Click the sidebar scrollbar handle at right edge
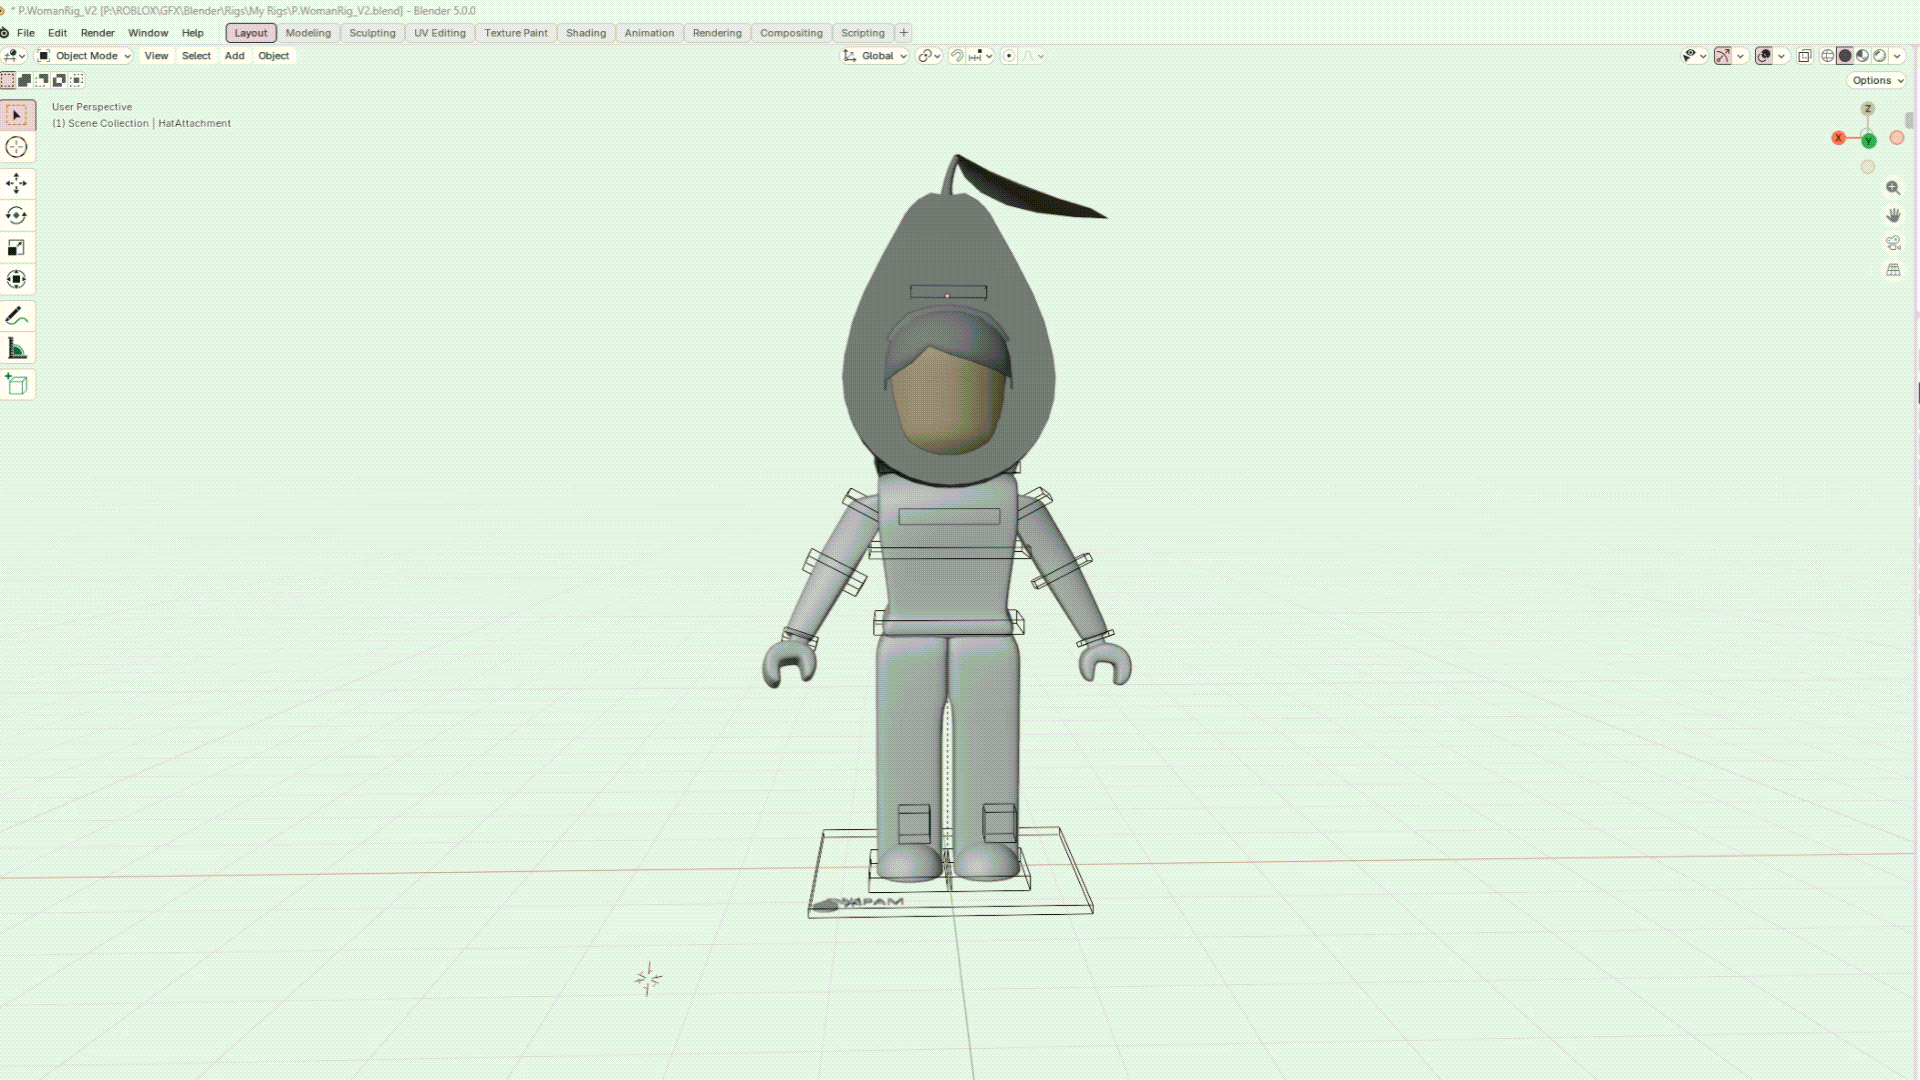This screenshot has height=1080, width=1920. coord(1910,120)
